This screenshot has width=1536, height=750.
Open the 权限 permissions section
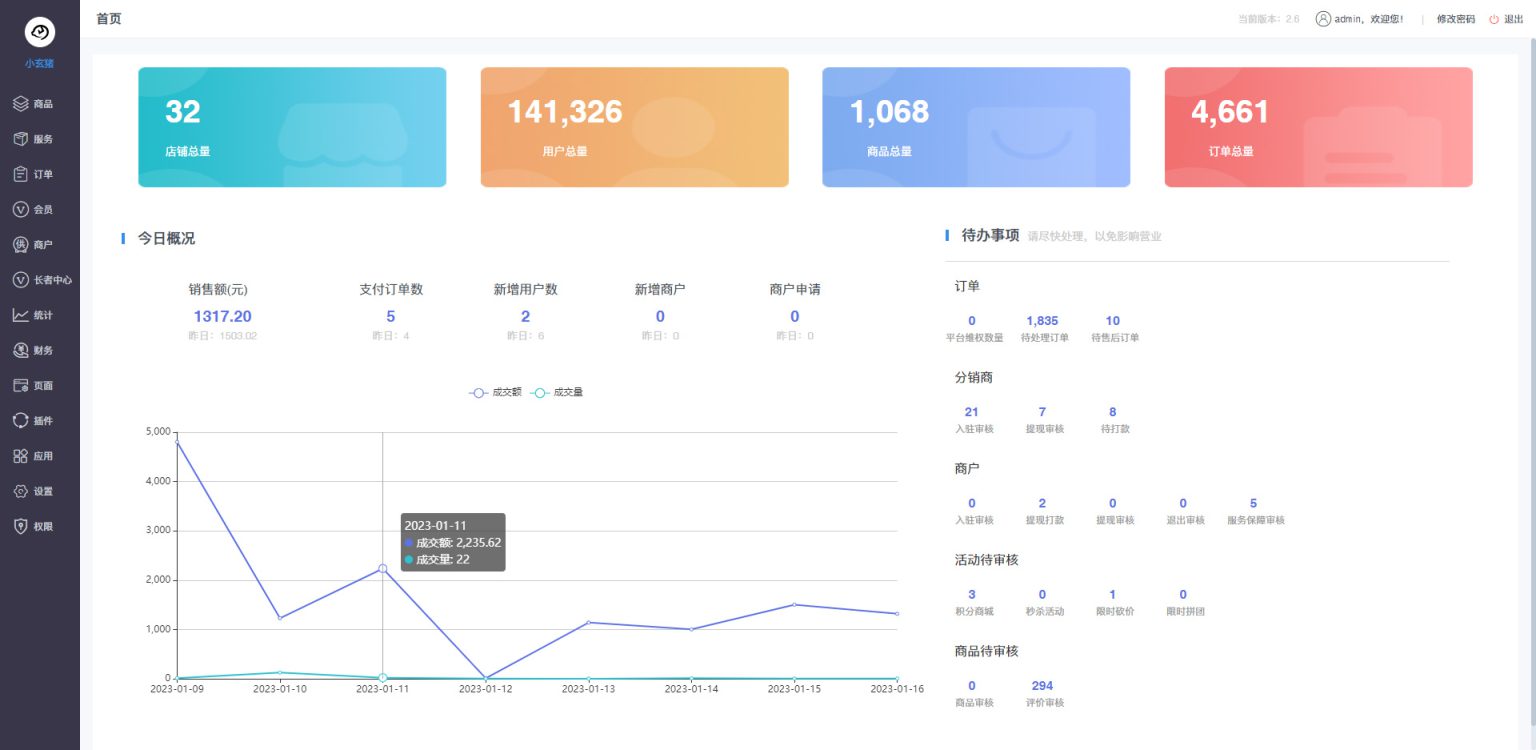pyautogui.click(x=40, y=525)
